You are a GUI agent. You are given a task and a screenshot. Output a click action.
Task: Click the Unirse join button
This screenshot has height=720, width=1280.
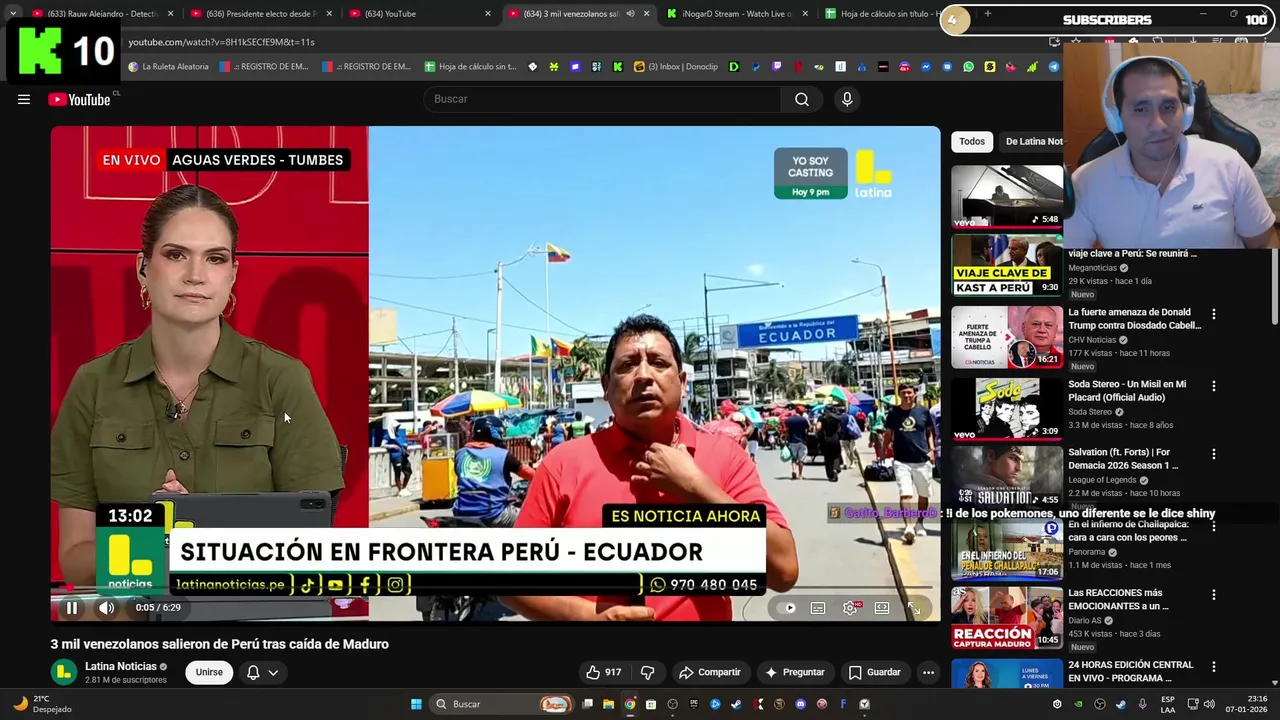tap(209, 672)
